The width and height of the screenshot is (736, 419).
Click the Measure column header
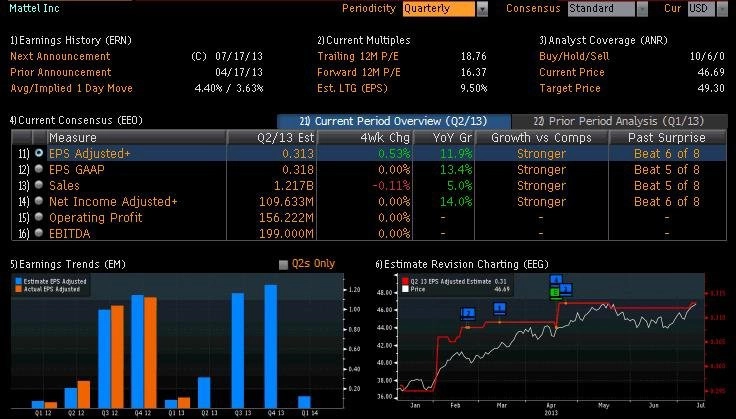click(136, 137)
